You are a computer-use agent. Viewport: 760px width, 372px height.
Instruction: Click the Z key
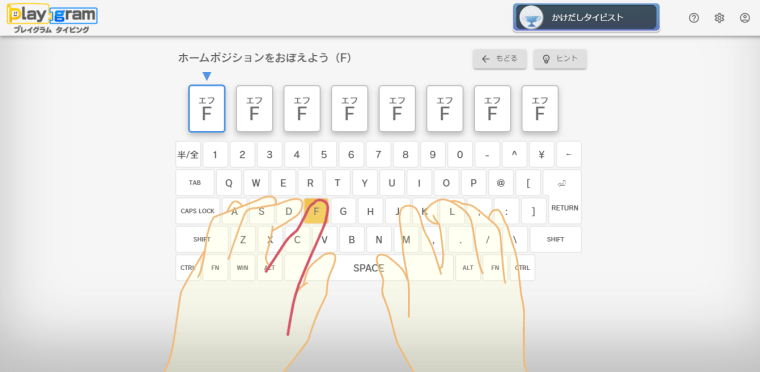tap(243, 239)
